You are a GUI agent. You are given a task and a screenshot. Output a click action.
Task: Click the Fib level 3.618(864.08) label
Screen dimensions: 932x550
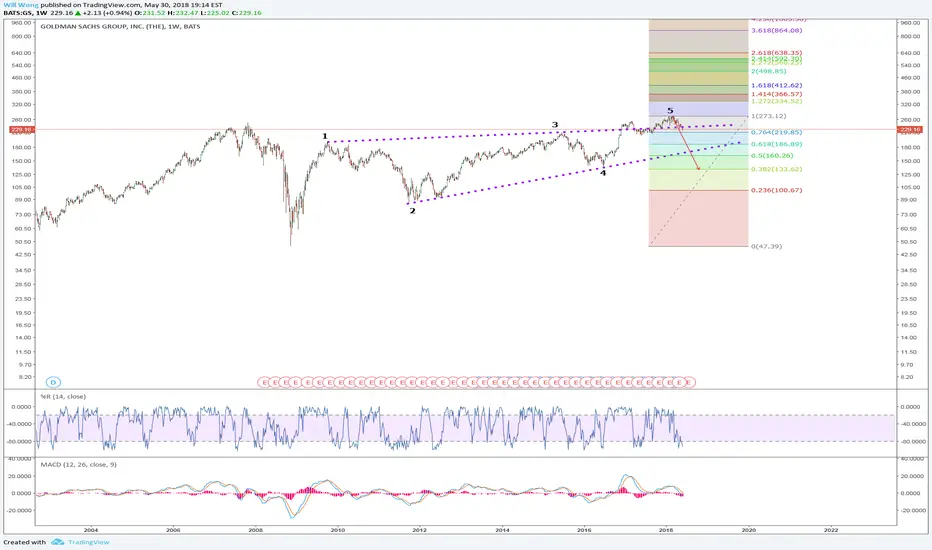click(x=776, y=30)
